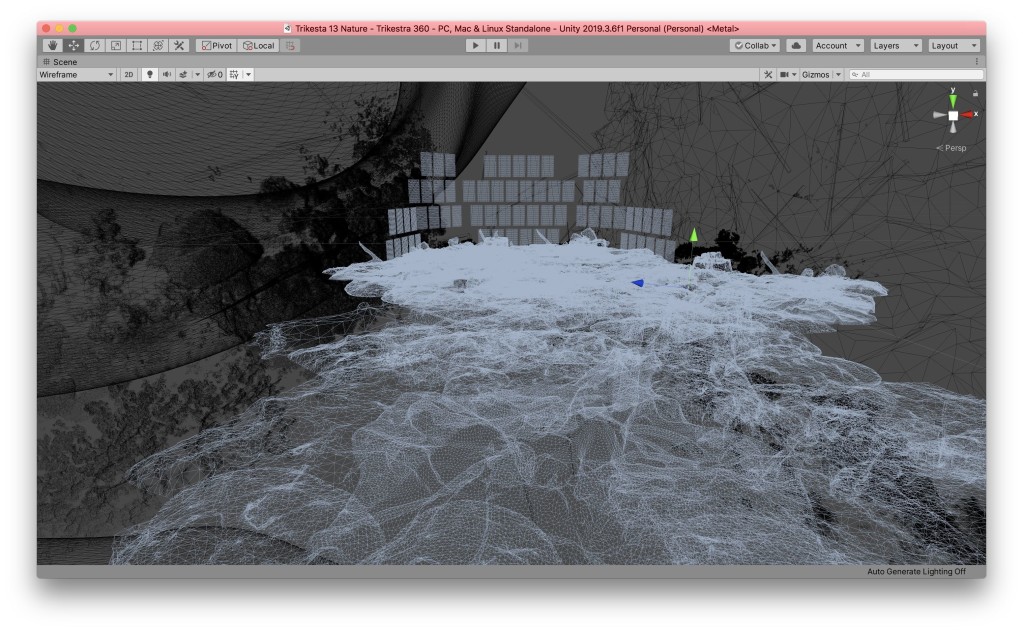Image resolution: width=1023 pixels, height=631 pixels.
Task: Open the Layout dropdown
Action: [x=953, y=46]
